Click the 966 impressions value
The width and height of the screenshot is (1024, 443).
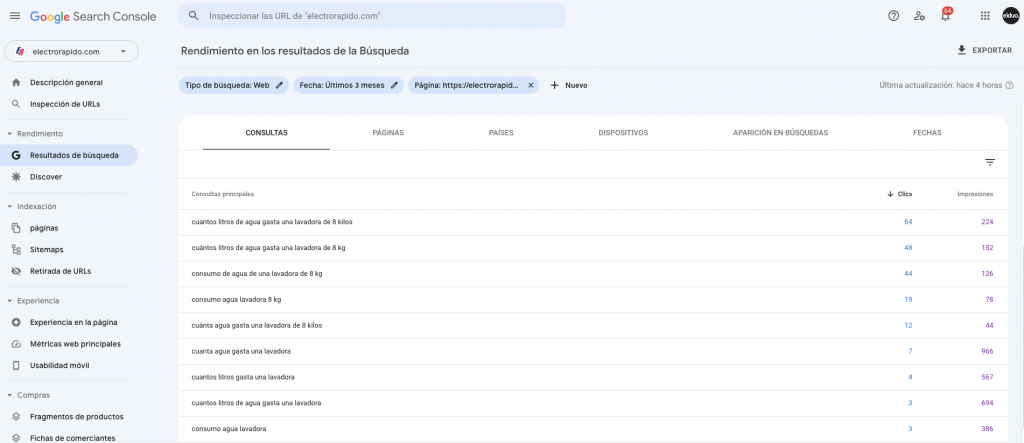pos(987,352)
